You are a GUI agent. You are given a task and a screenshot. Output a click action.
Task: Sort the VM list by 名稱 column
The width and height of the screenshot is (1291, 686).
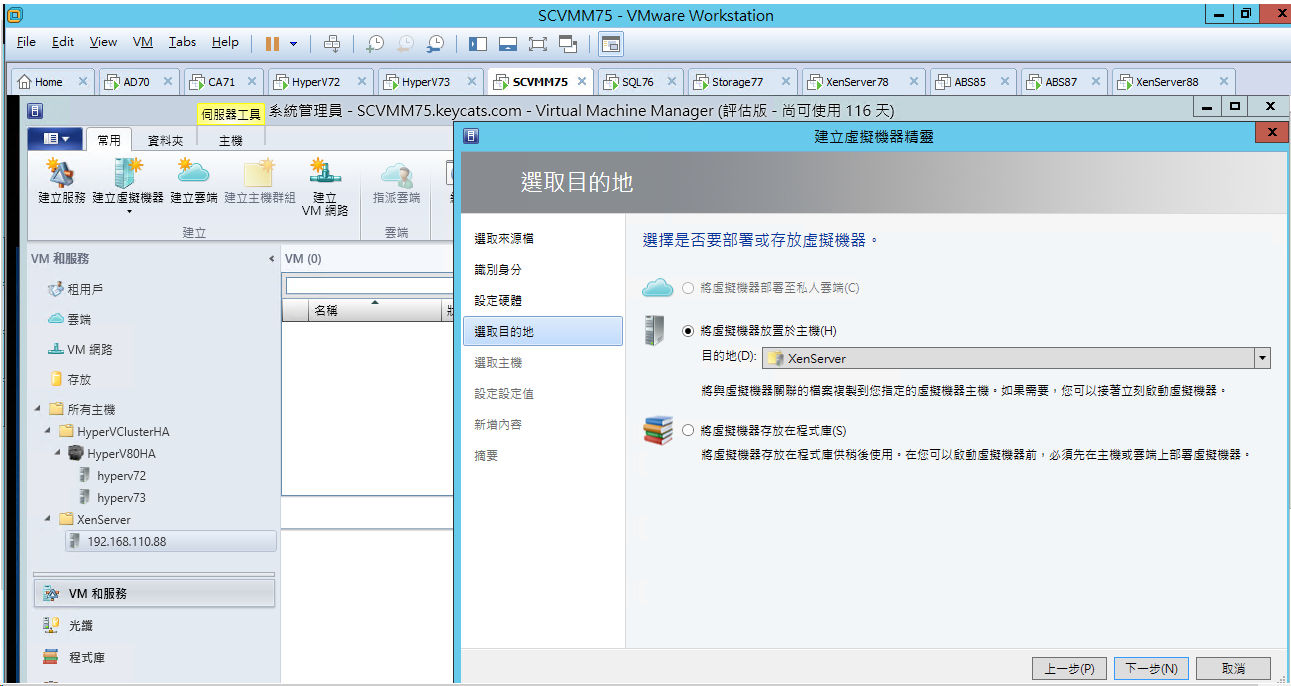point(374,311)
